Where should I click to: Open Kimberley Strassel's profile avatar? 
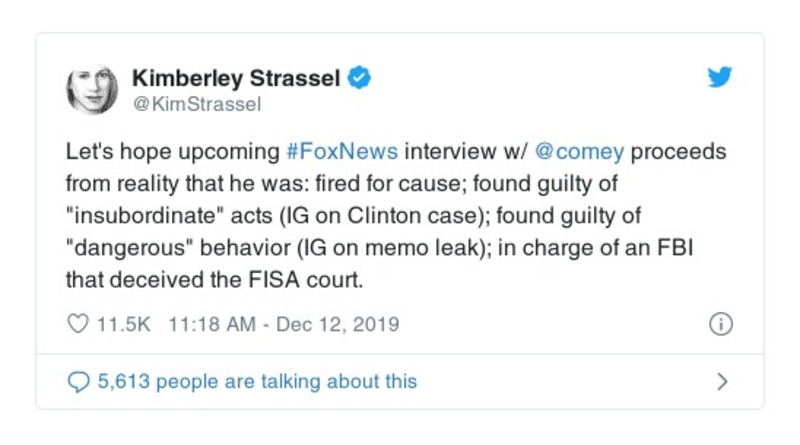(x=92, y=89)
